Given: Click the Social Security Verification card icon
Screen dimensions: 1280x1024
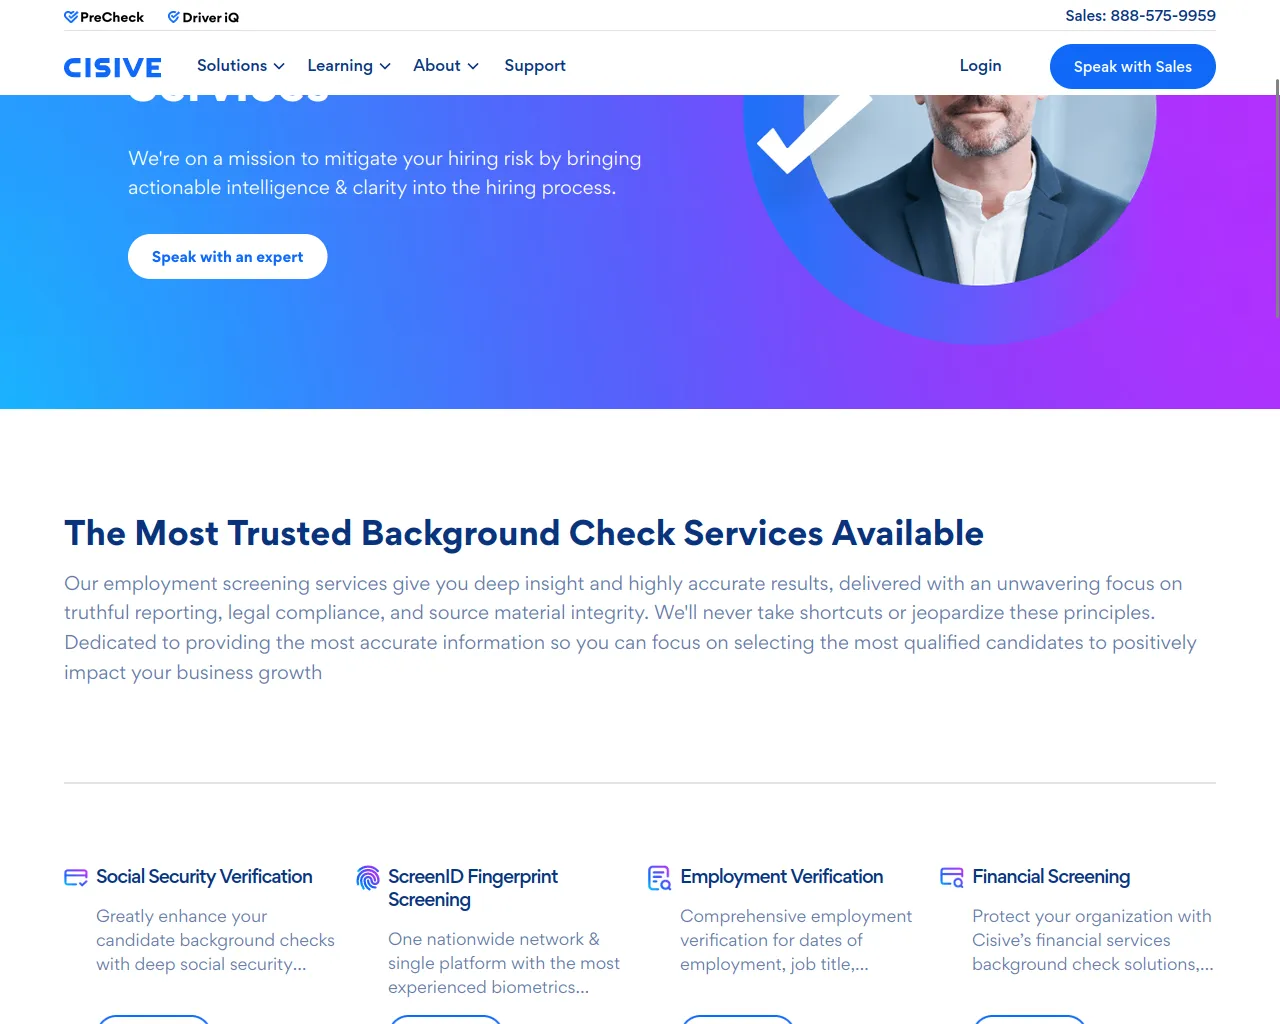Looking at the screenshot, I should (x=76, y=877).
